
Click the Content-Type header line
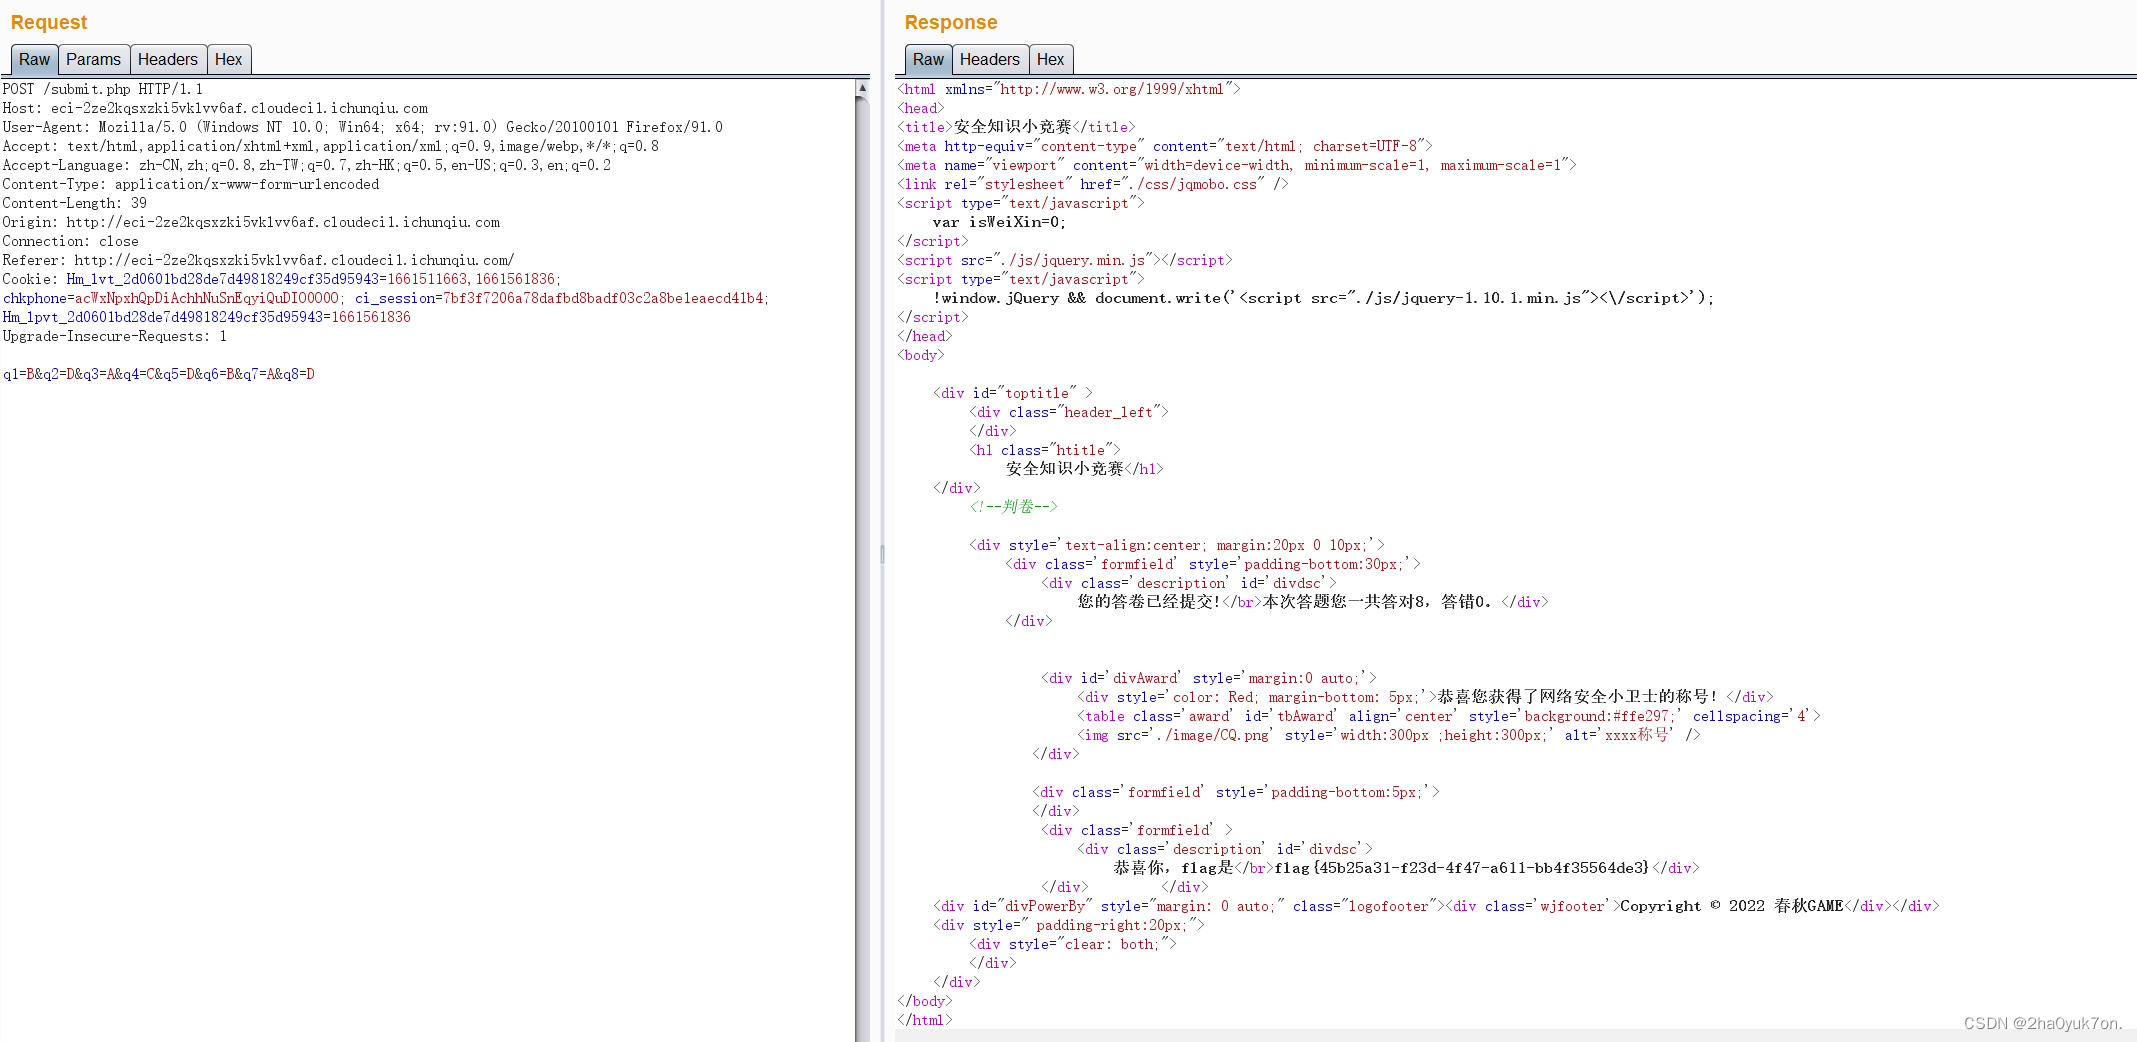pos(191,184)
